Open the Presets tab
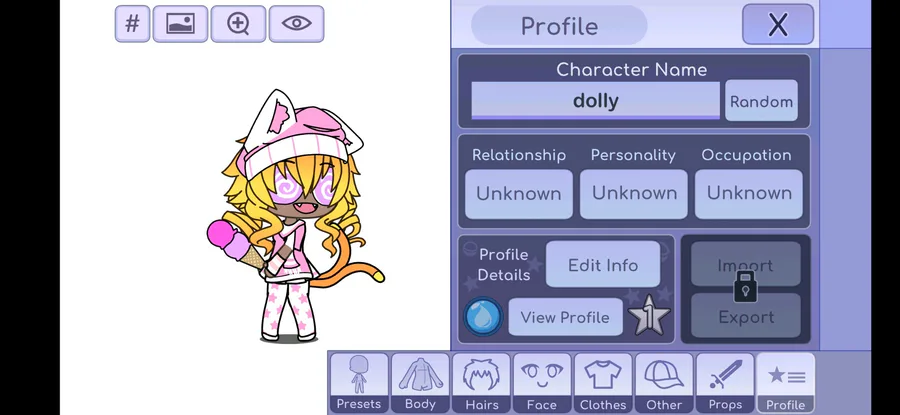This screenshot has width=900, height=415. [359, 383]
